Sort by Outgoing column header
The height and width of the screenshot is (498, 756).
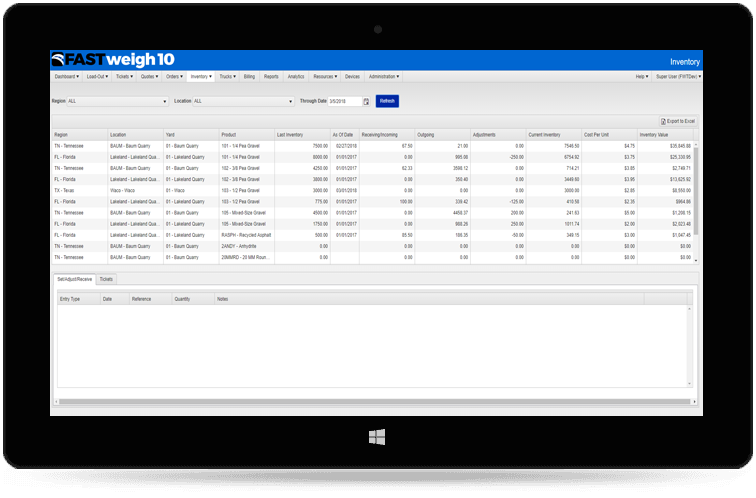[443, 135]
